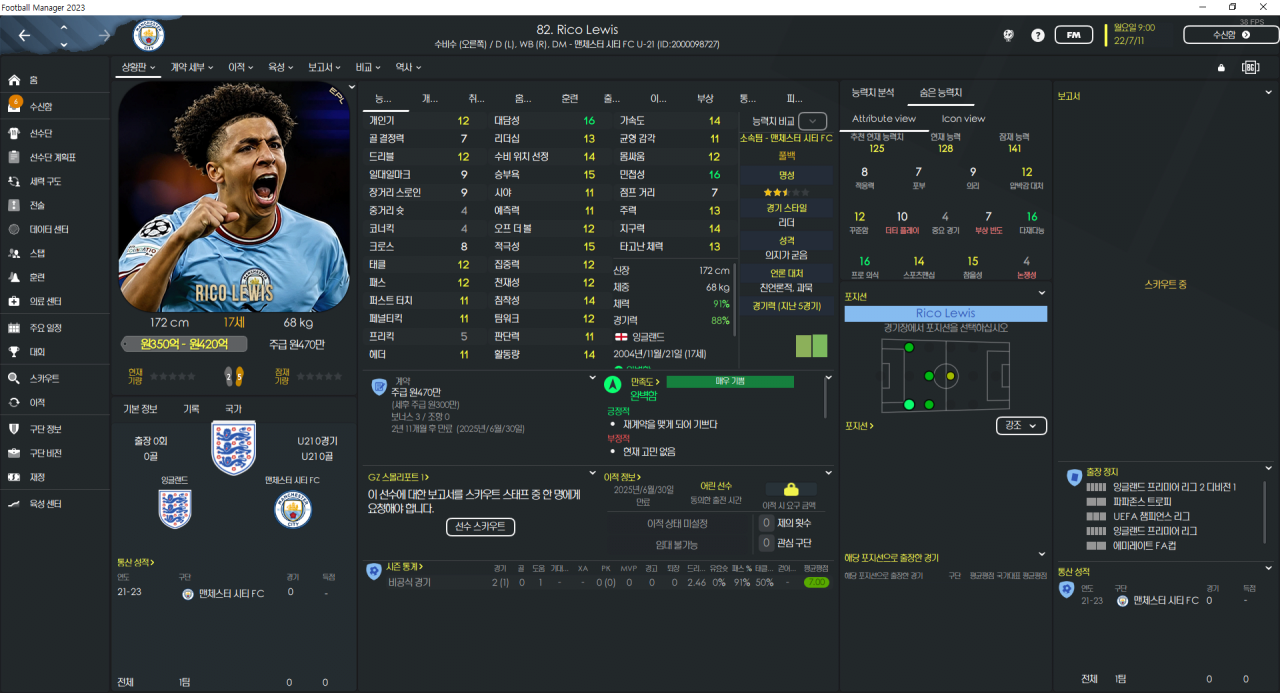Open 훈련 in the left sidebar

tap(55, 277)
